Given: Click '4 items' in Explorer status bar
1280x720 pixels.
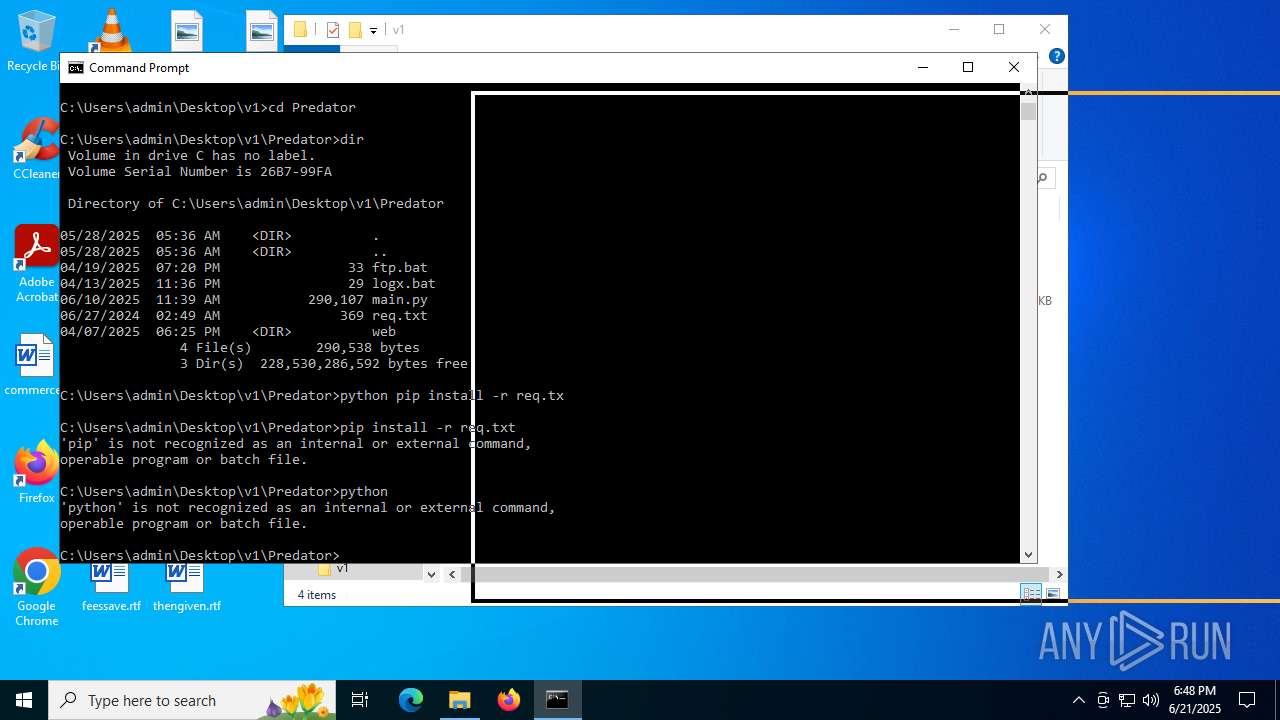Looking at the screenshot, I should (x=317, y=595).
